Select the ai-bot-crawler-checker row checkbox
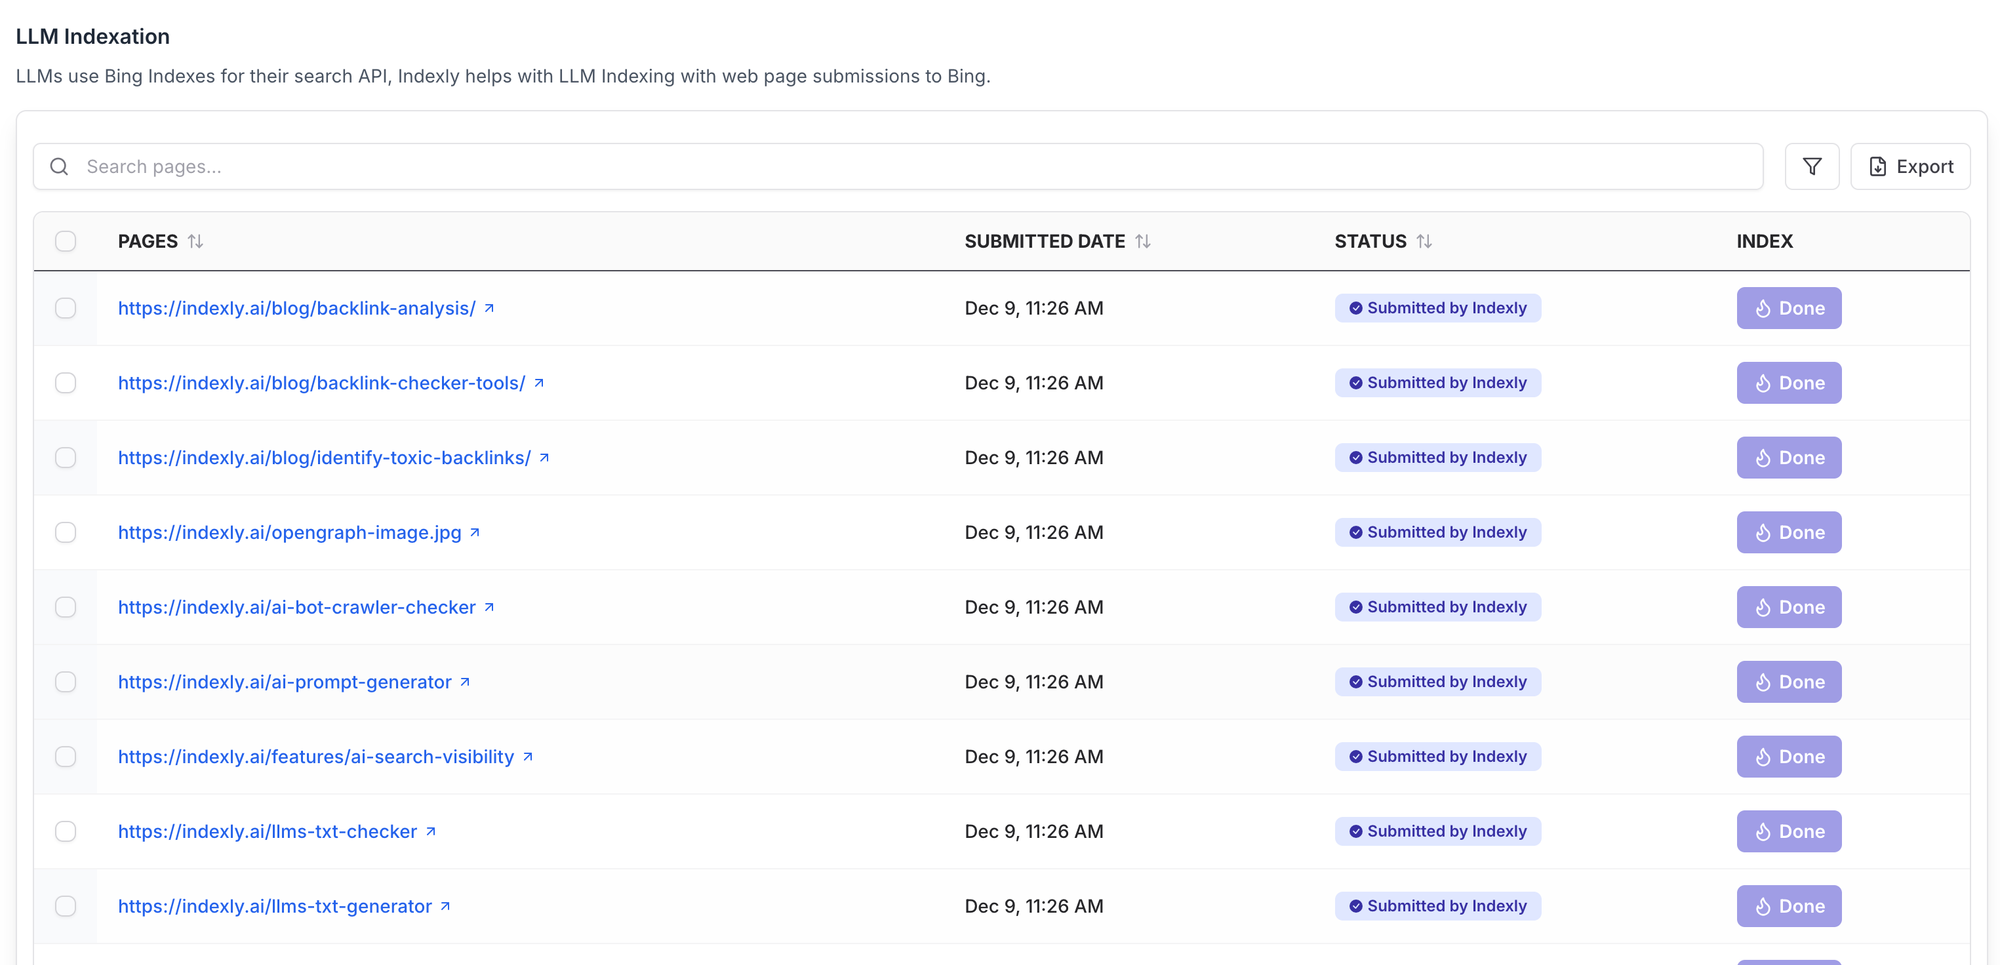Image resolution: width=2000 pixels, height=965 pixels. (x=66, y=607)
